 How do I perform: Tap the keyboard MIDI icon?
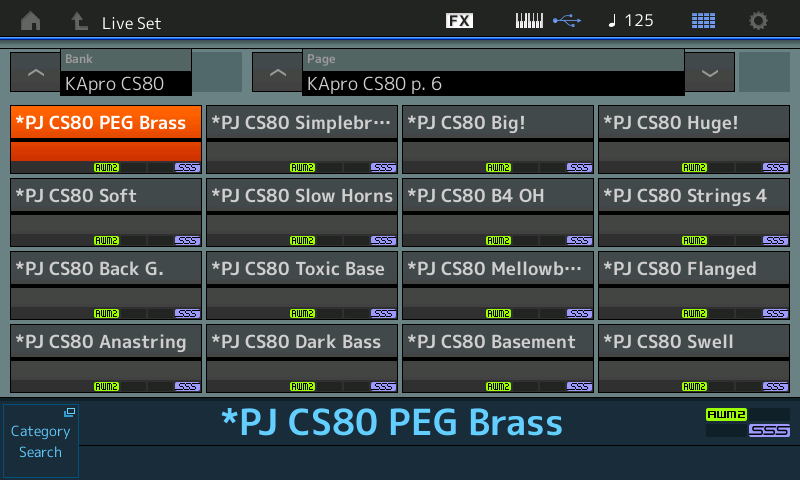529,21
